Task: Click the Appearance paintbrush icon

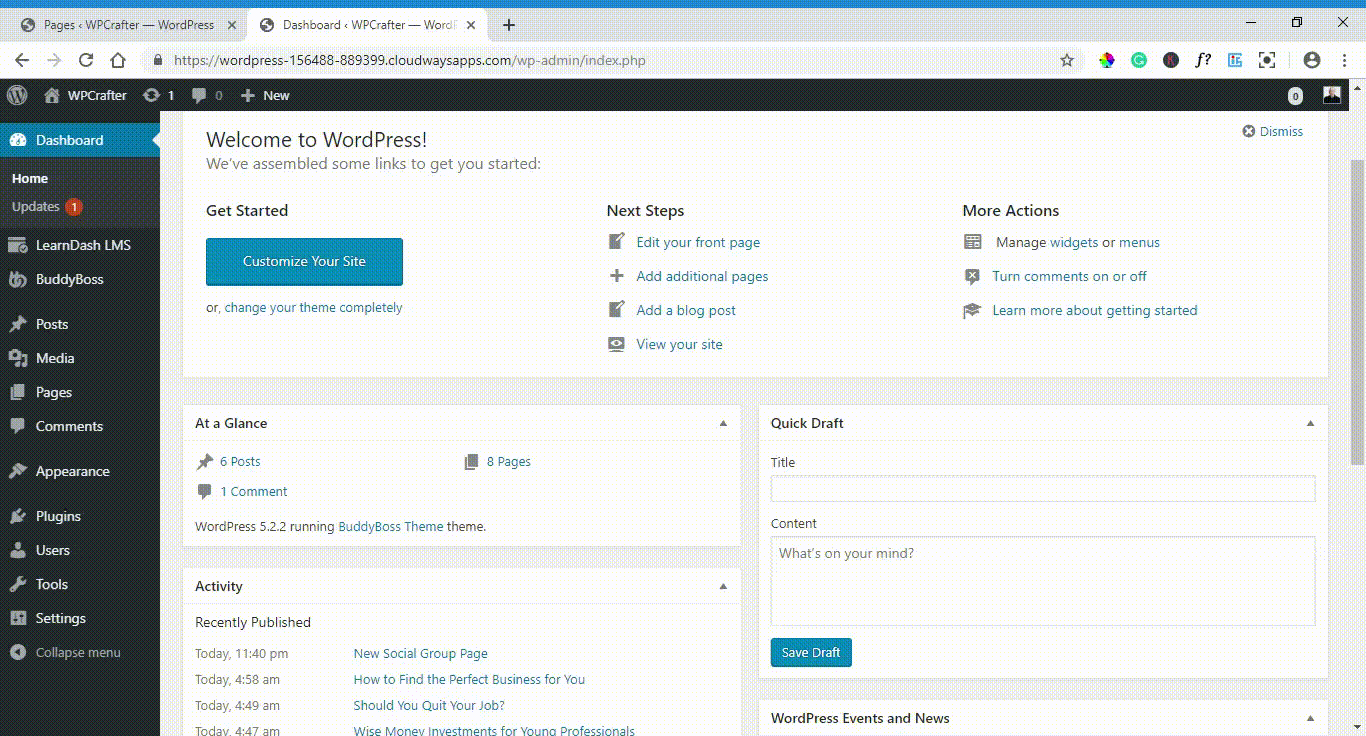Action: pyautogui.click(x=18, y=471)
